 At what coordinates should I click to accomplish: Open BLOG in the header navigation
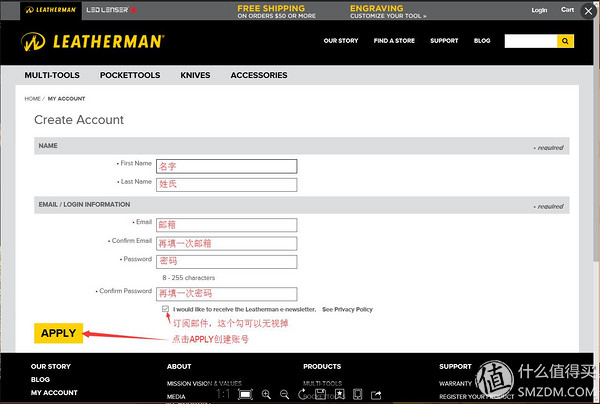(482, 41)
